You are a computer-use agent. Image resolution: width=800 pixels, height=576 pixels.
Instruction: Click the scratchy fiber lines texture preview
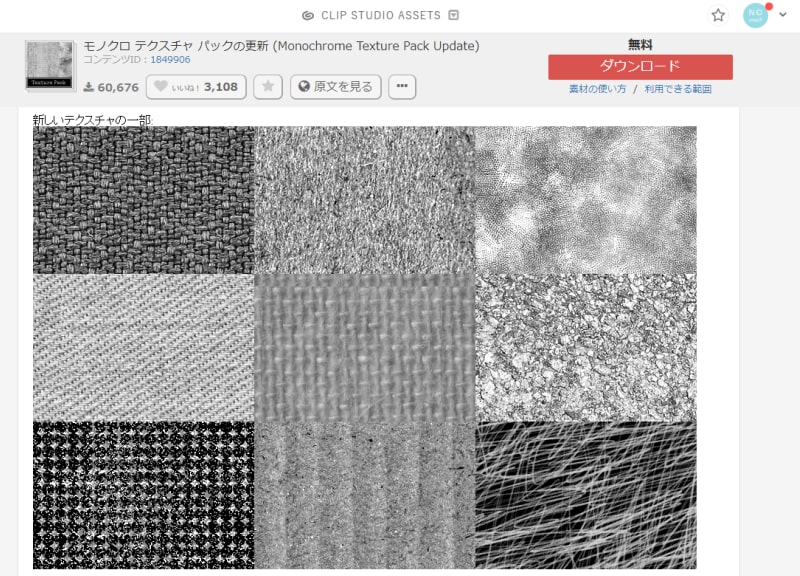coord(586,495)
